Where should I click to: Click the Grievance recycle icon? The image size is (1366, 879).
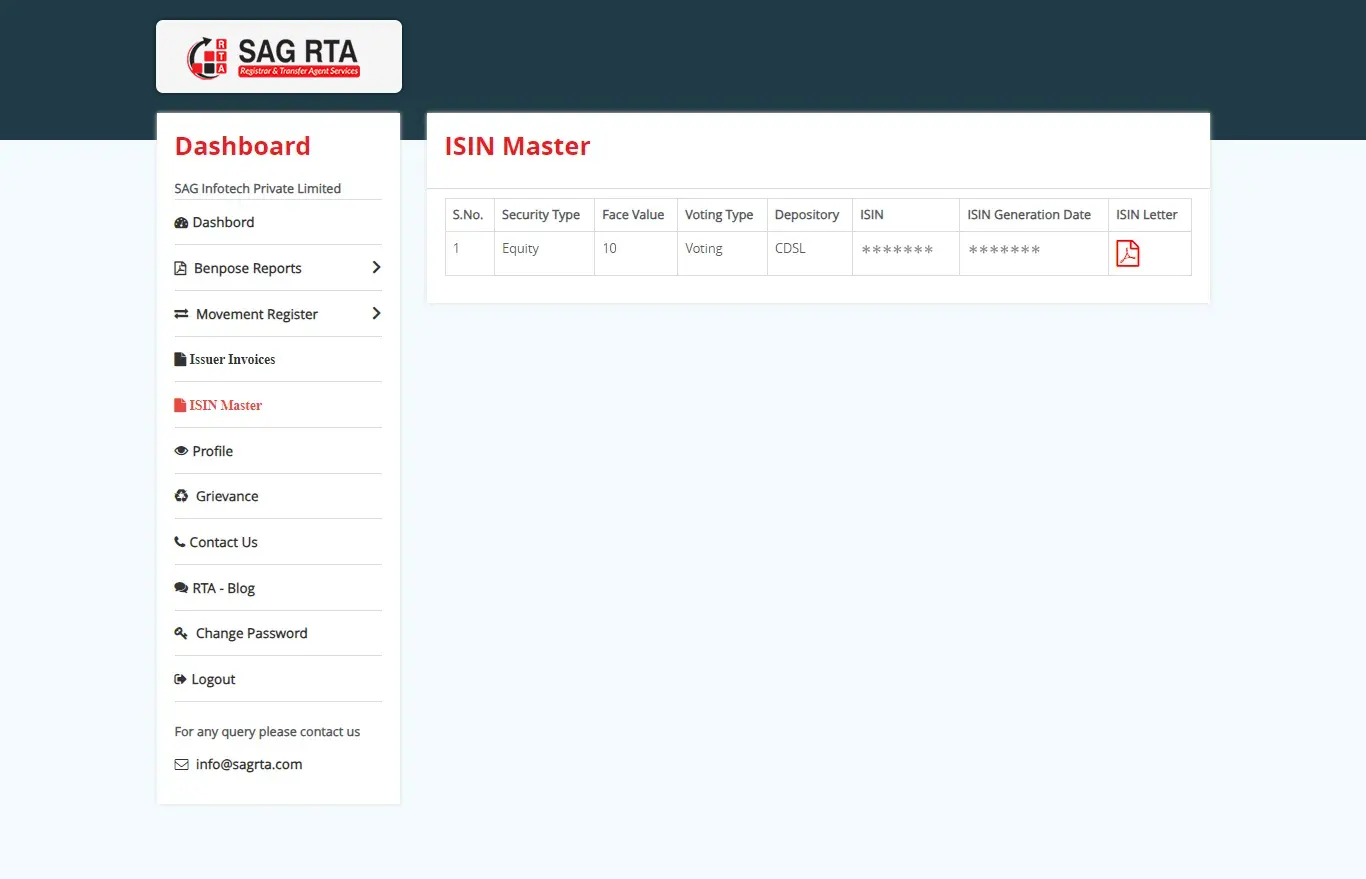[181, 496]
